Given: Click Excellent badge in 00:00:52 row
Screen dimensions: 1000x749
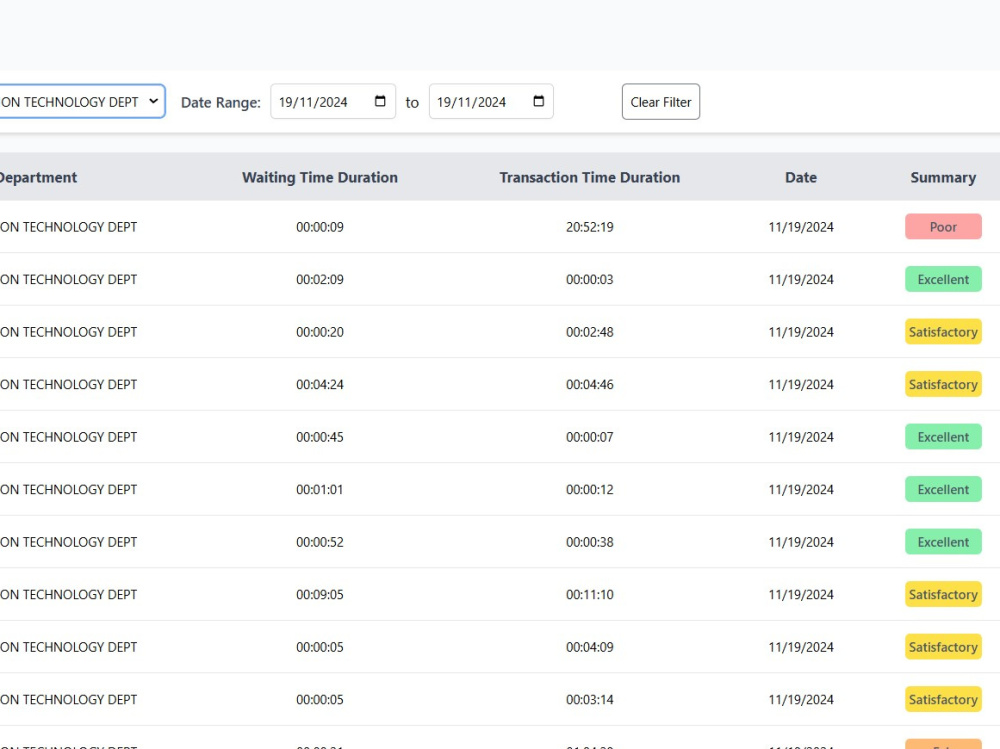Looking at the screenshot, I should [943, 542].
